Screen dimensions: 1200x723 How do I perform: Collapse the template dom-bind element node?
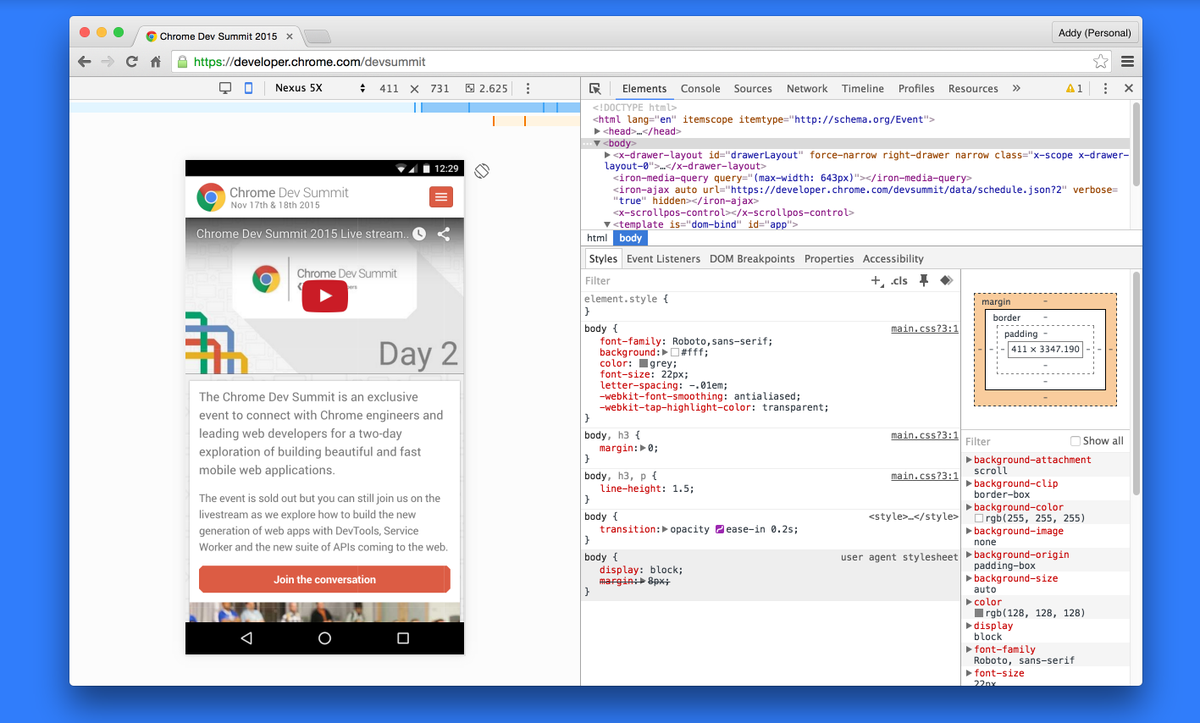(x=608, y=224)
